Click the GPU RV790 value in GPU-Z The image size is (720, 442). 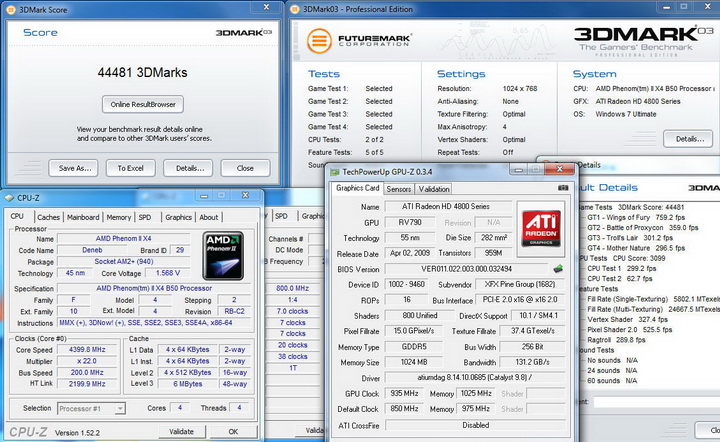click(x=410, y=222)
